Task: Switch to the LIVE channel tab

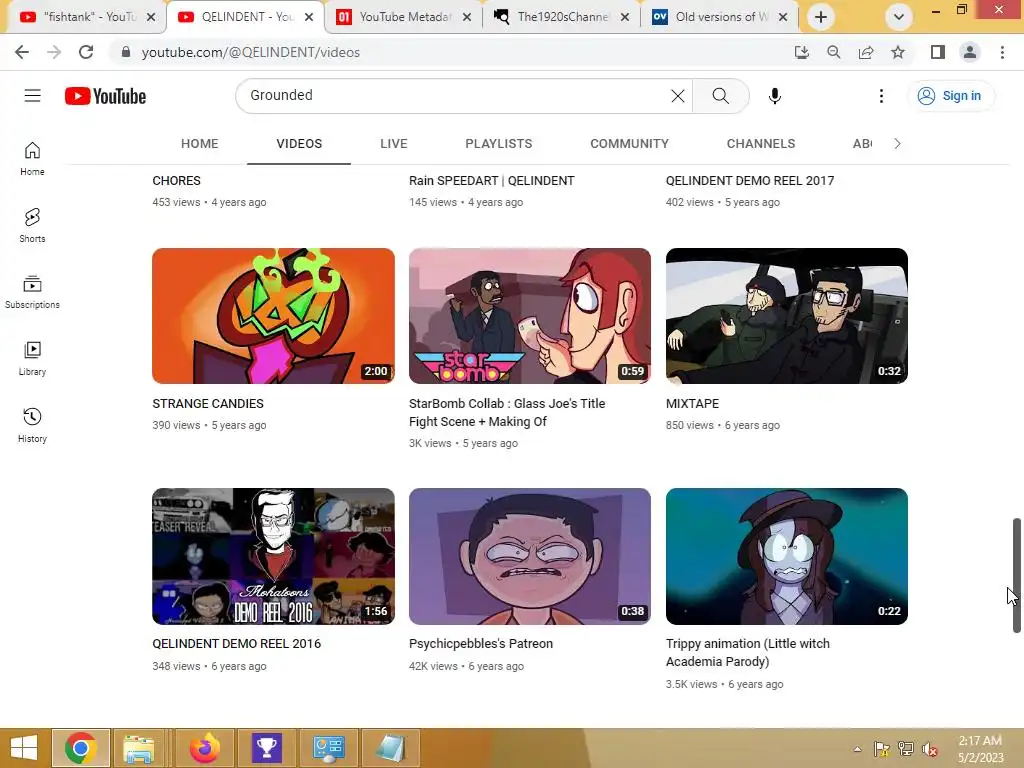Action: click(394, 144)
